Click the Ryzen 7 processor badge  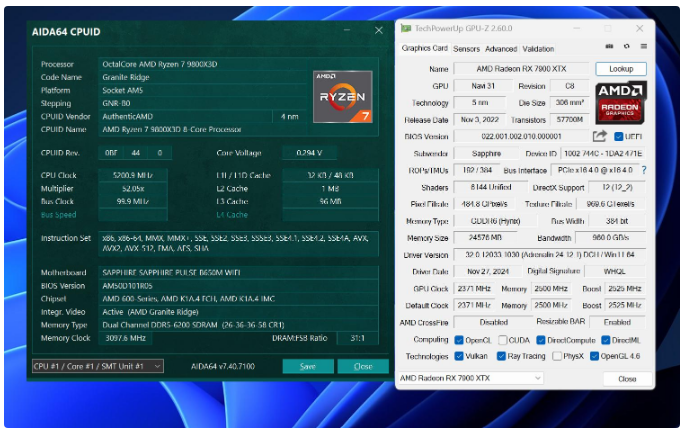(x=340, y=95)
